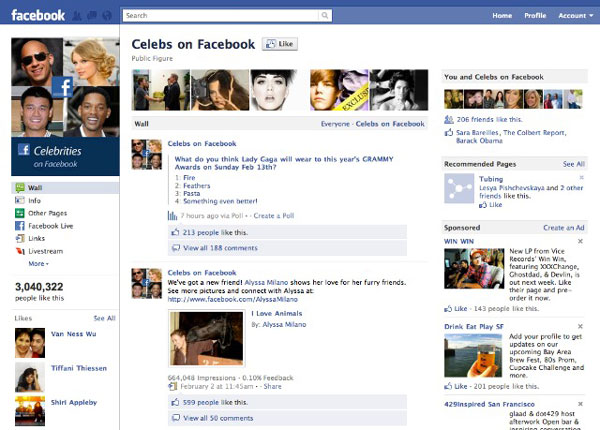600x430 pixels.
Task: Click the Wall icon in left sidebar
Action: [20, 187]
